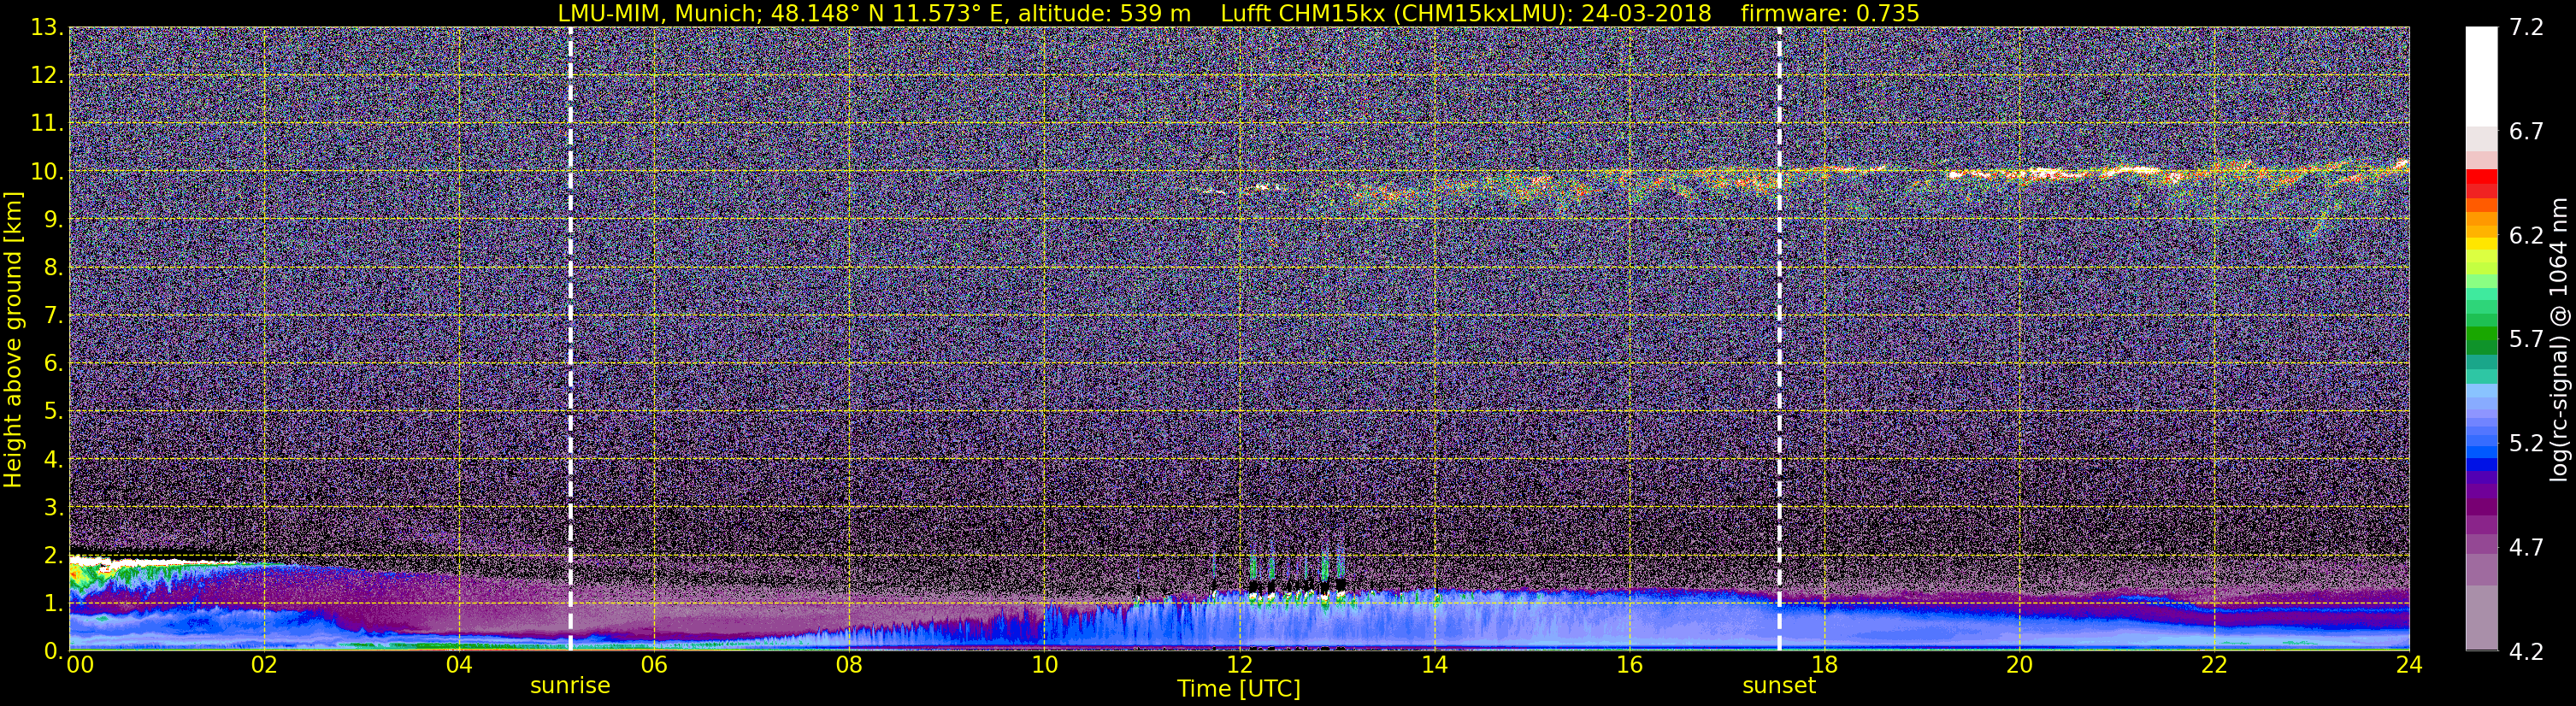Click the '14' time tick label

1434,665
